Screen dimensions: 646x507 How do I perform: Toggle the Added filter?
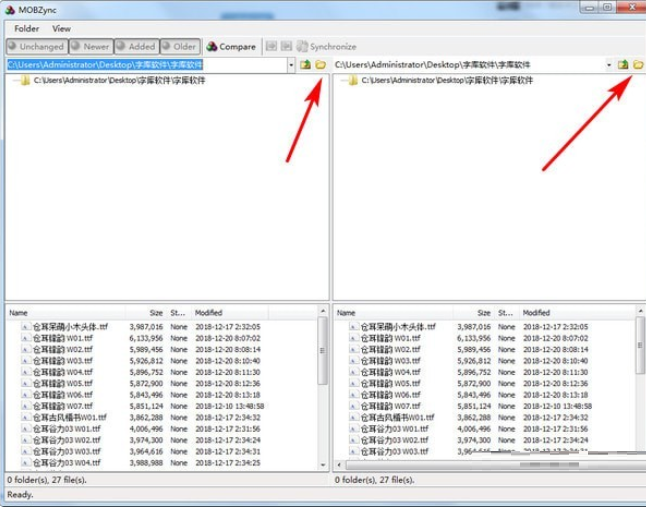(135, 46)
